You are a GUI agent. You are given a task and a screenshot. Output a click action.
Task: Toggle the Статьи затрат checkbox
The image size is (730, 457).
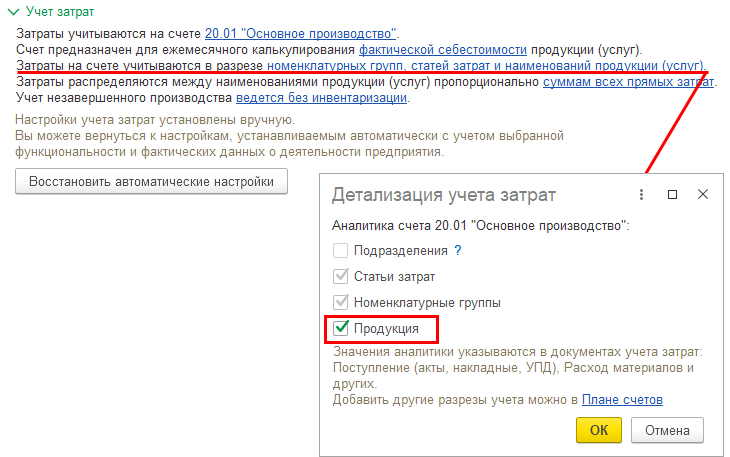(340, 276)
